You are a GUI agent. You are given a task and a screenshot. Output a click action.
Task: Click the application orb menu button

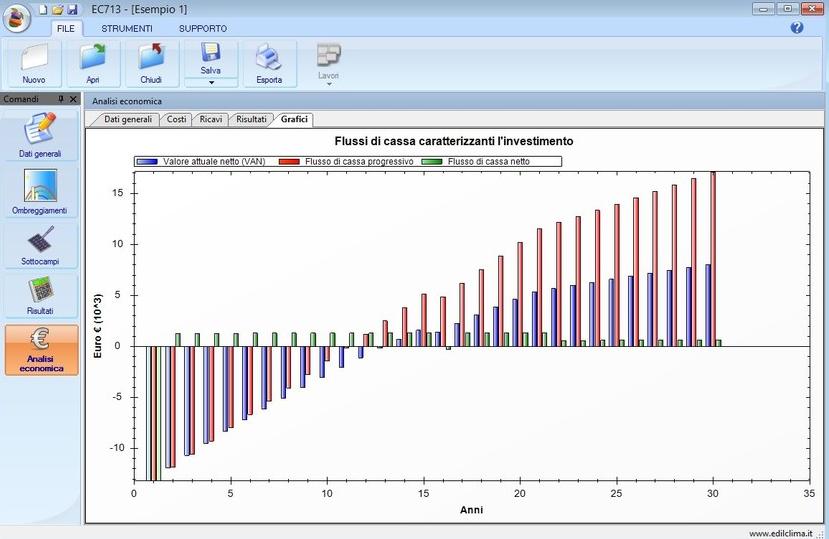pos(16,18)
